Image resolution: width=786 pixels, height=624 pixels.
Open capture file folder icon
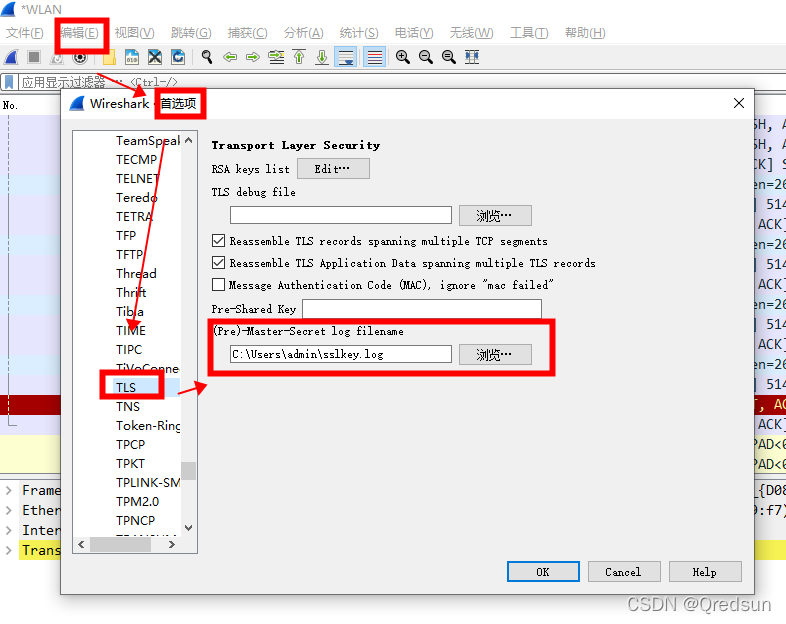109,57
